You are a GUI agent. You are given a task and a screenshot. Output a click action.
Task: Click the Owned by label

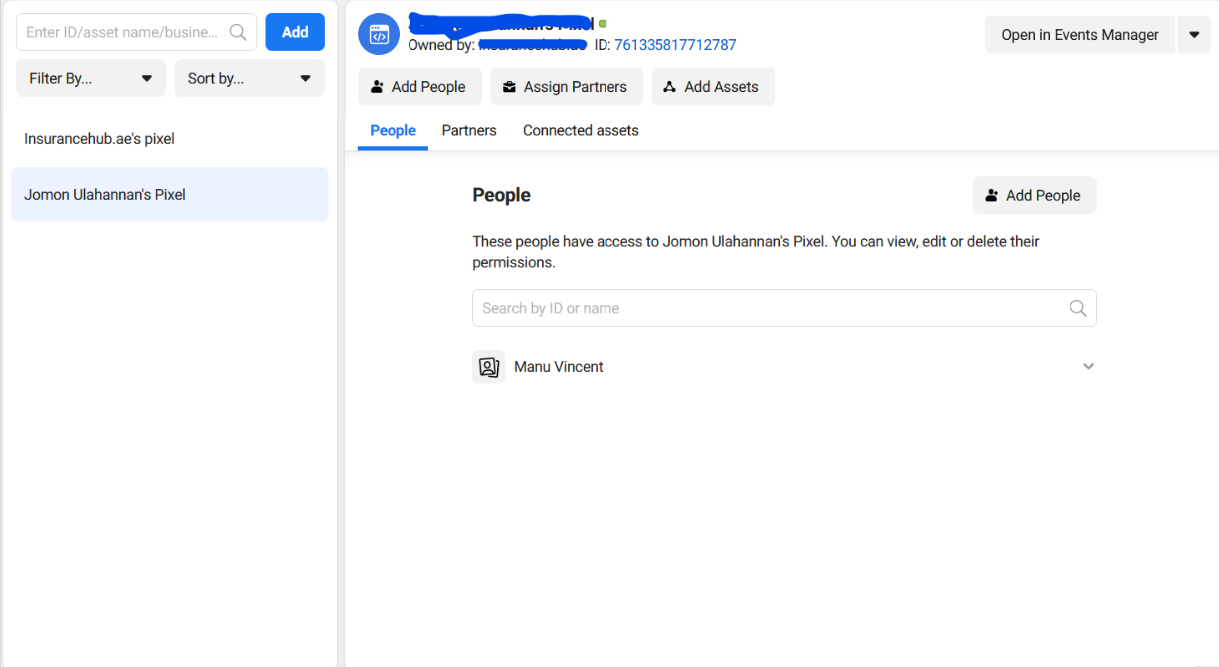(x=441, y=45)
